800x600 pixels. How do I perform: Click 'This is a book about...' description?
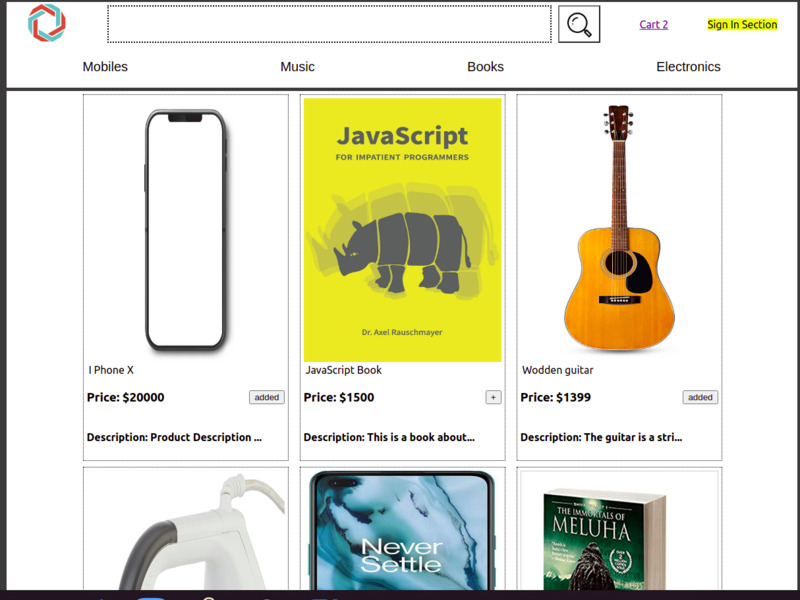[x=421, y=437]
